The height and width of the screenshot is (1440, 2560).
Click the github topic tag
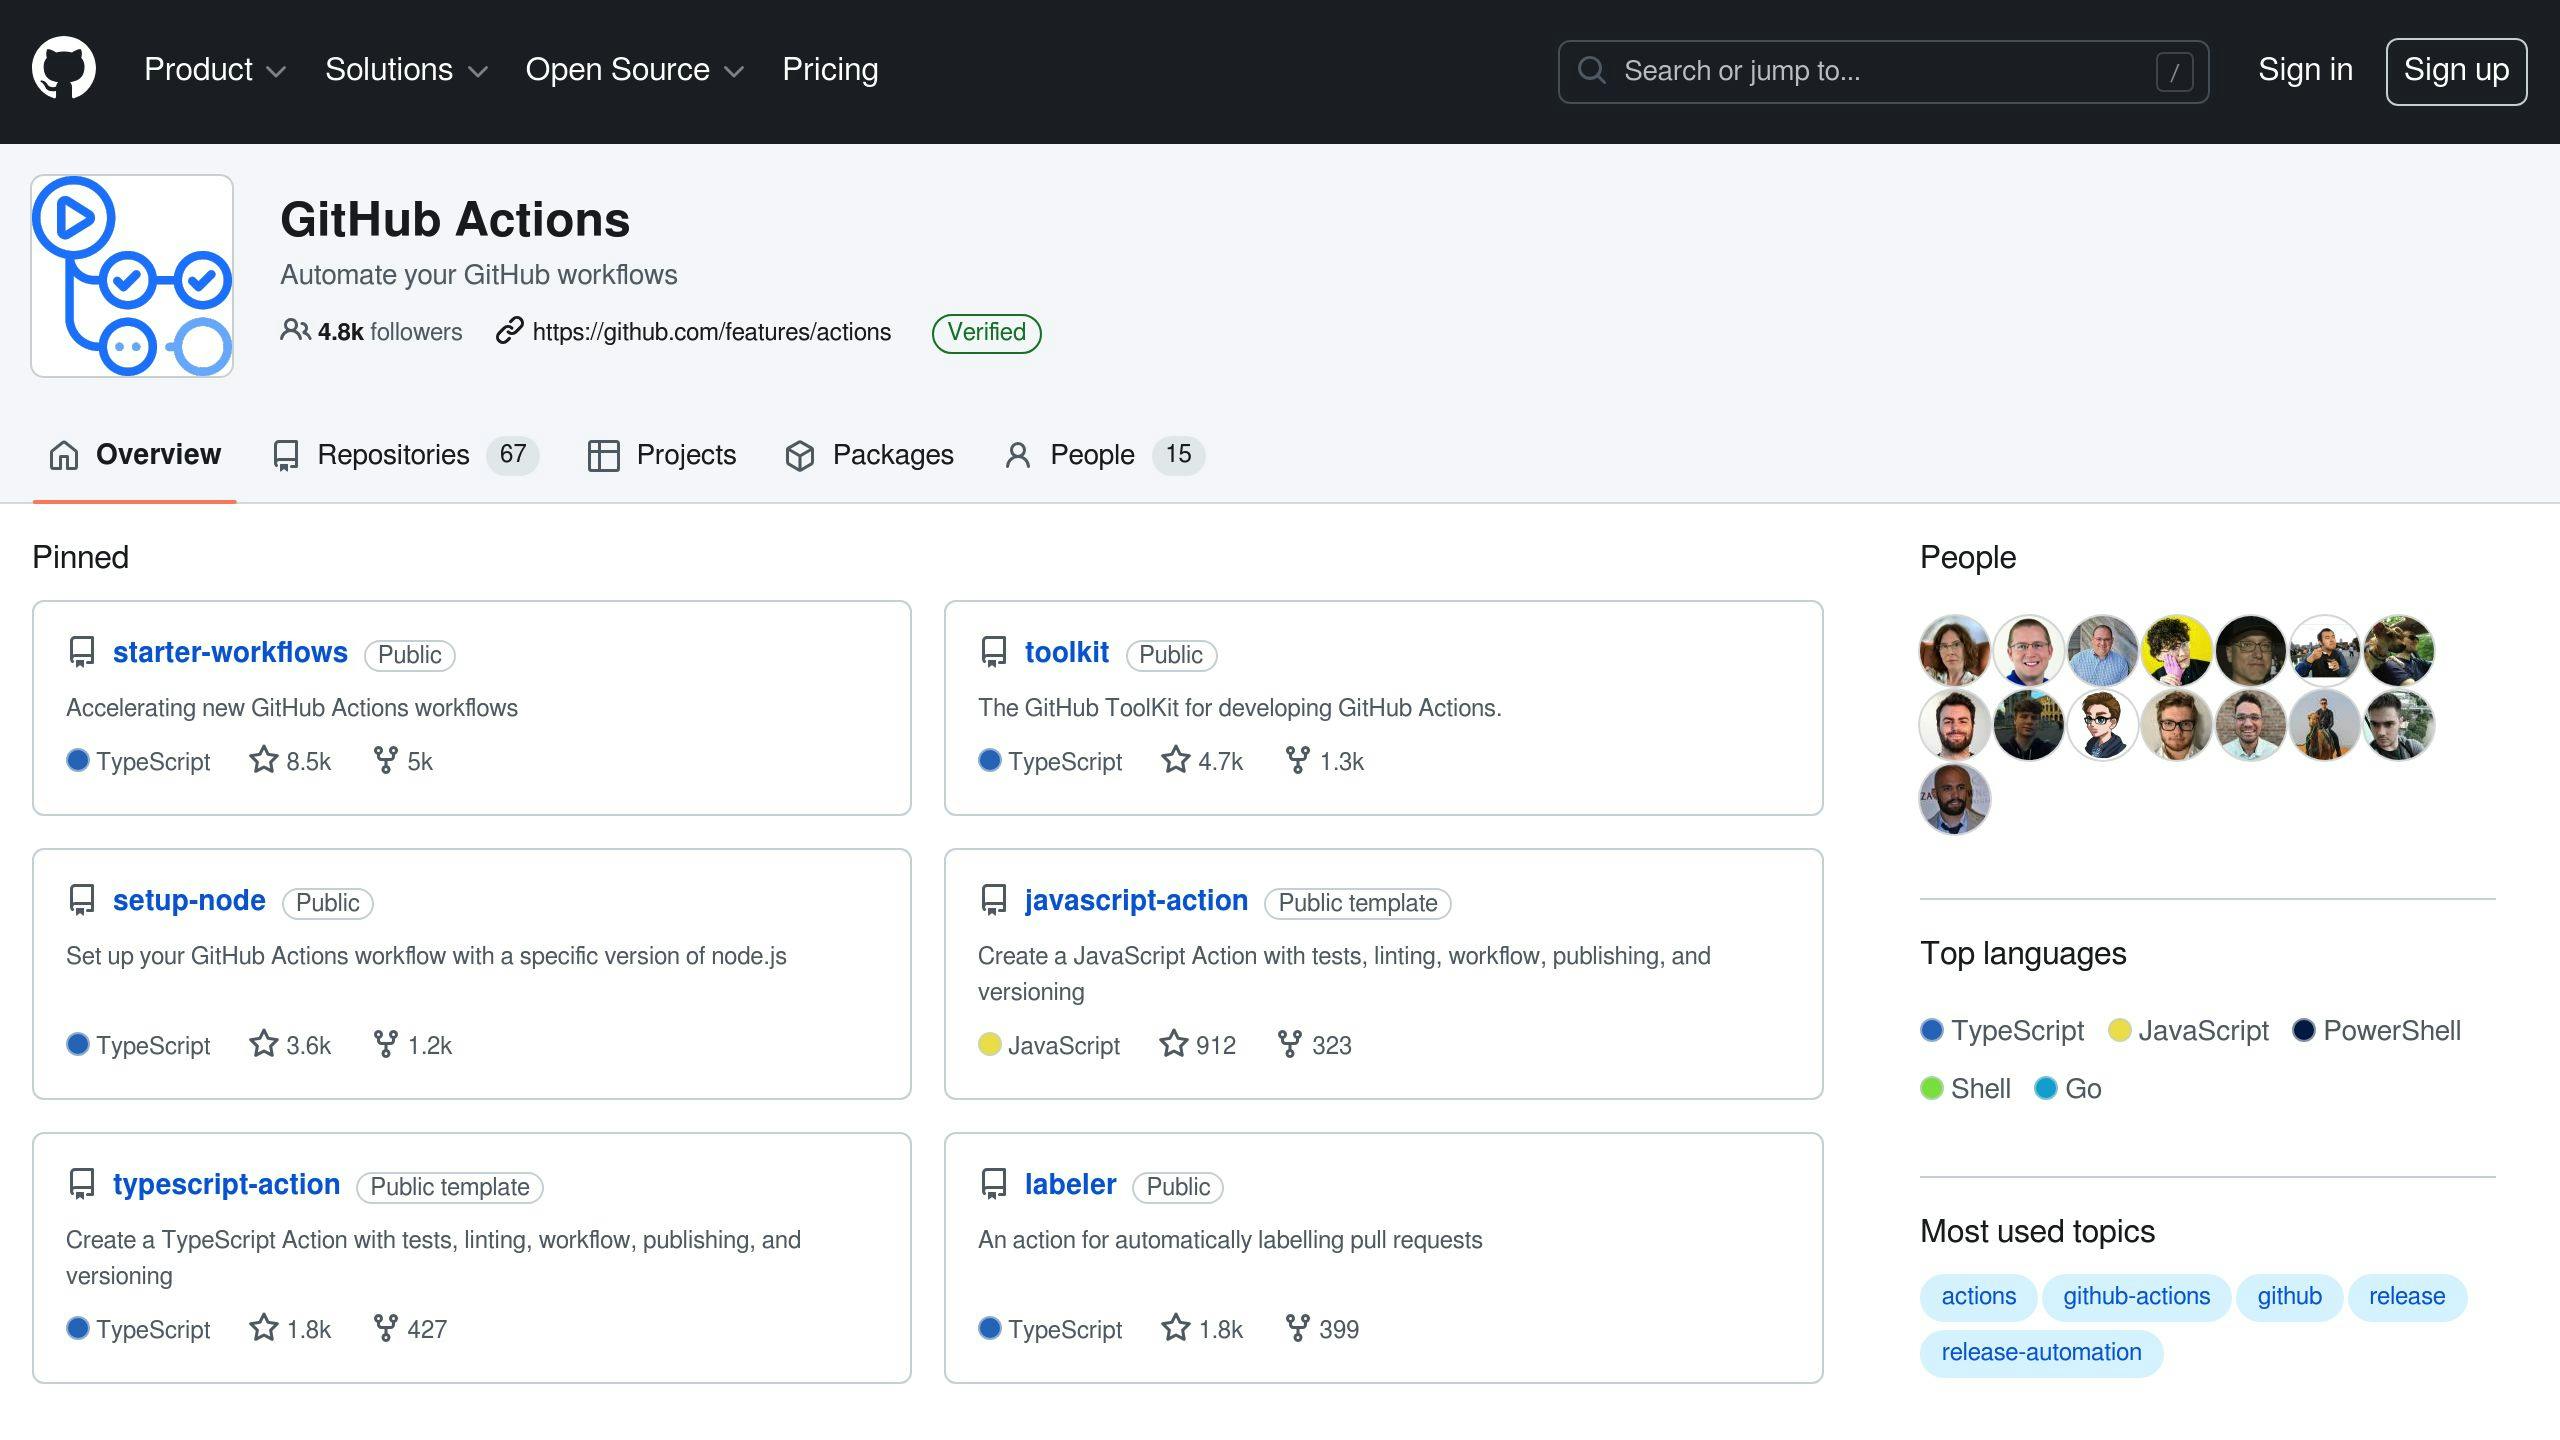(x=2289, y=1297)
